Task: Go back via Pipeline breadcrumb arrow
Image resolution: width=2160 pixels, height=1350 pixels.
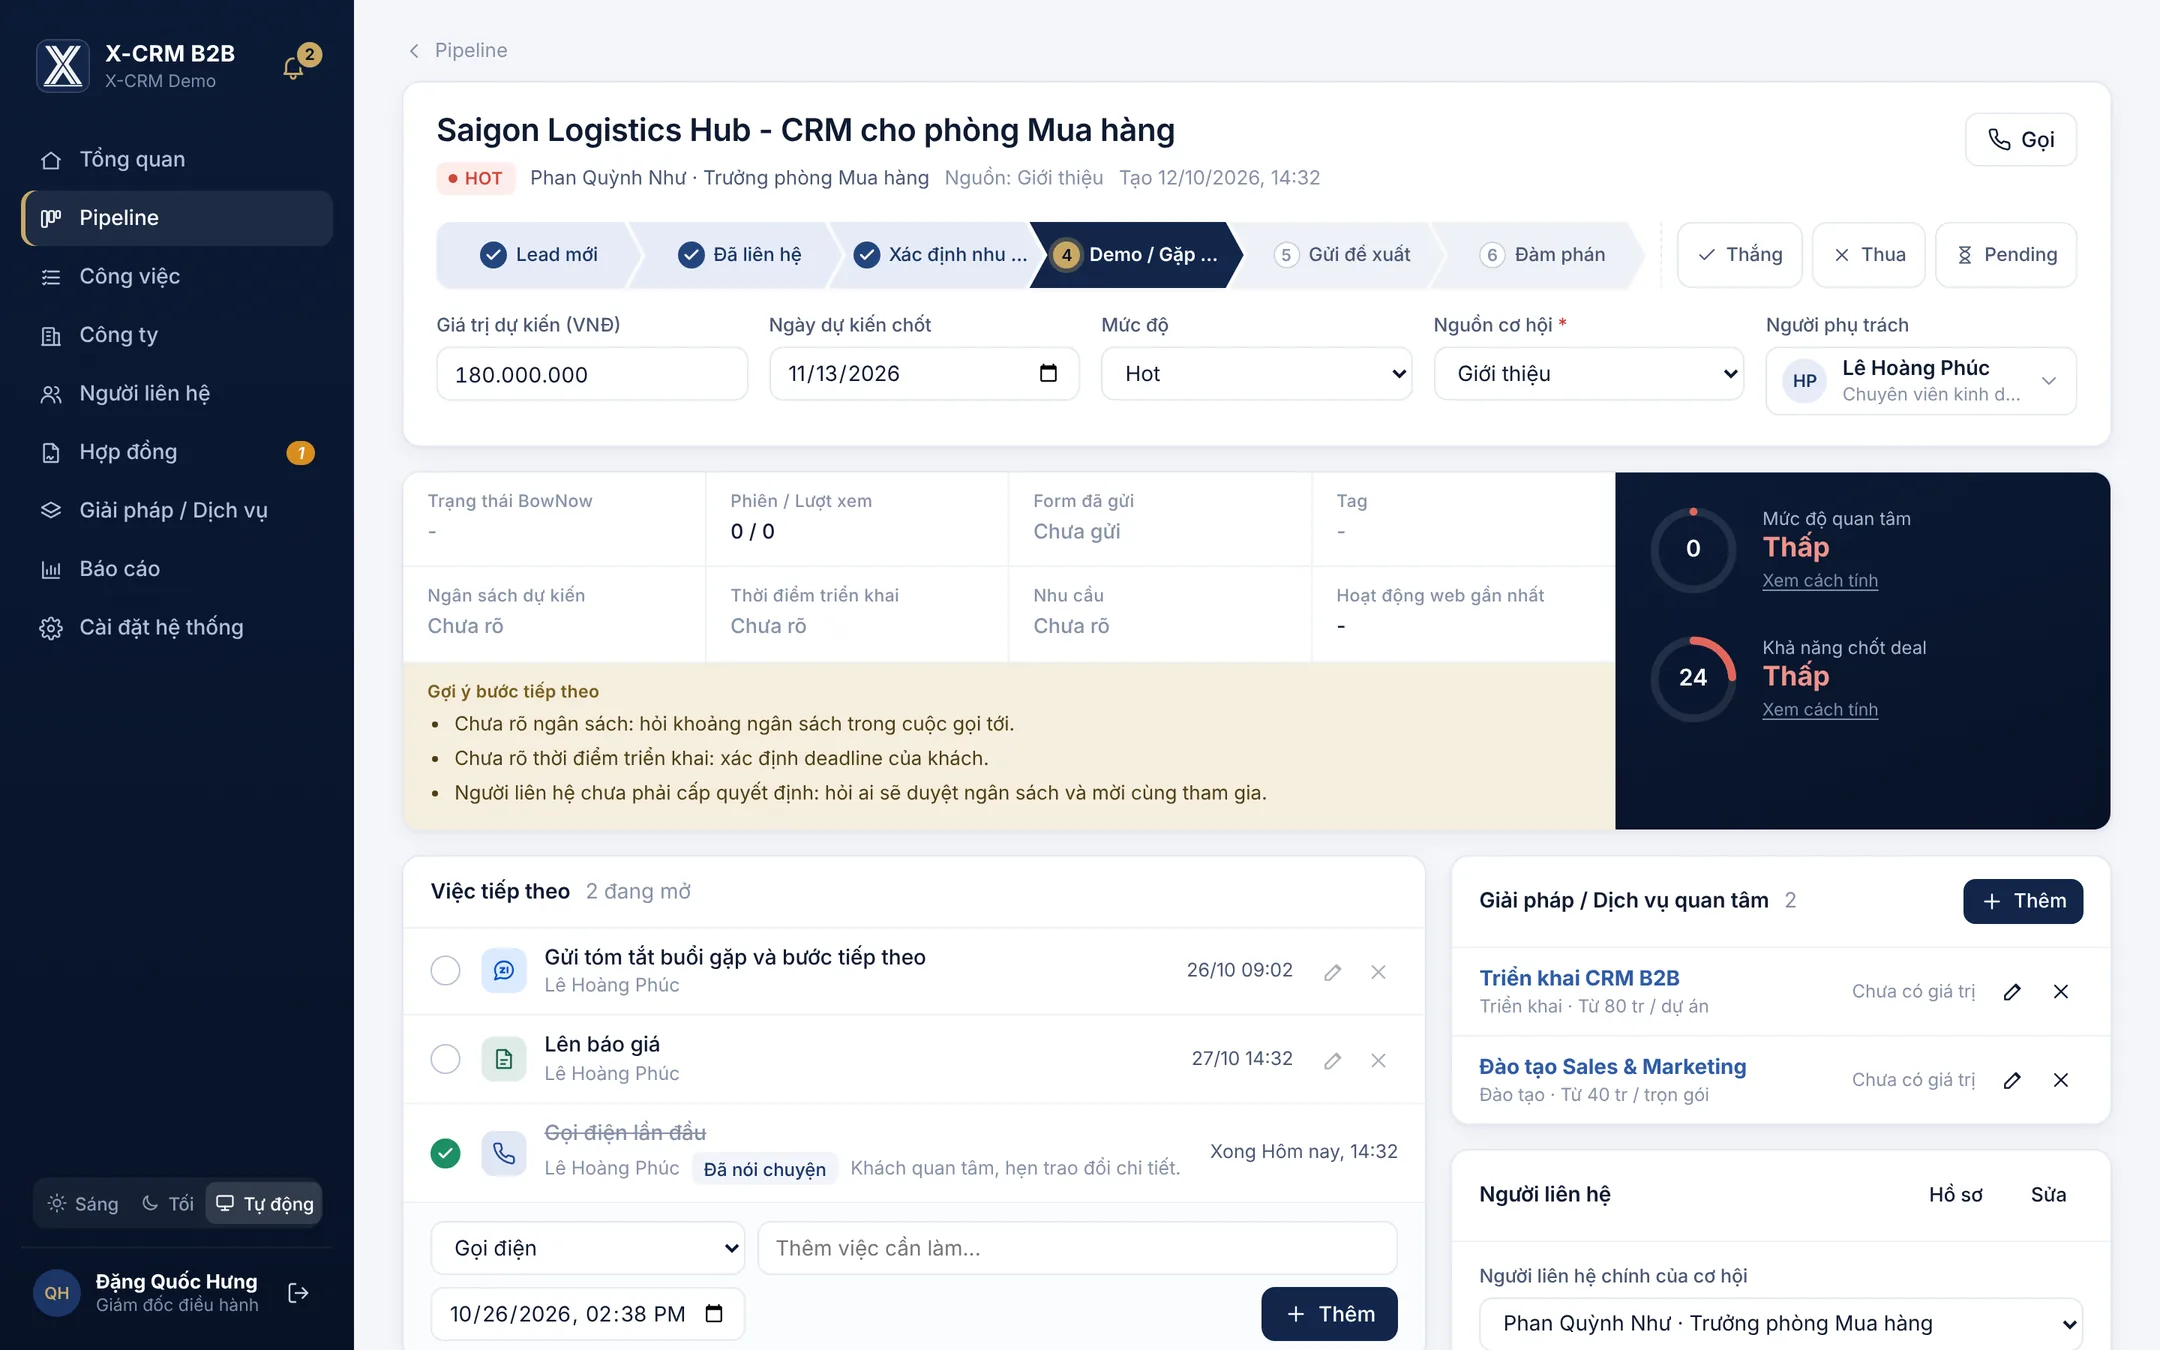Action: [414, 51]
